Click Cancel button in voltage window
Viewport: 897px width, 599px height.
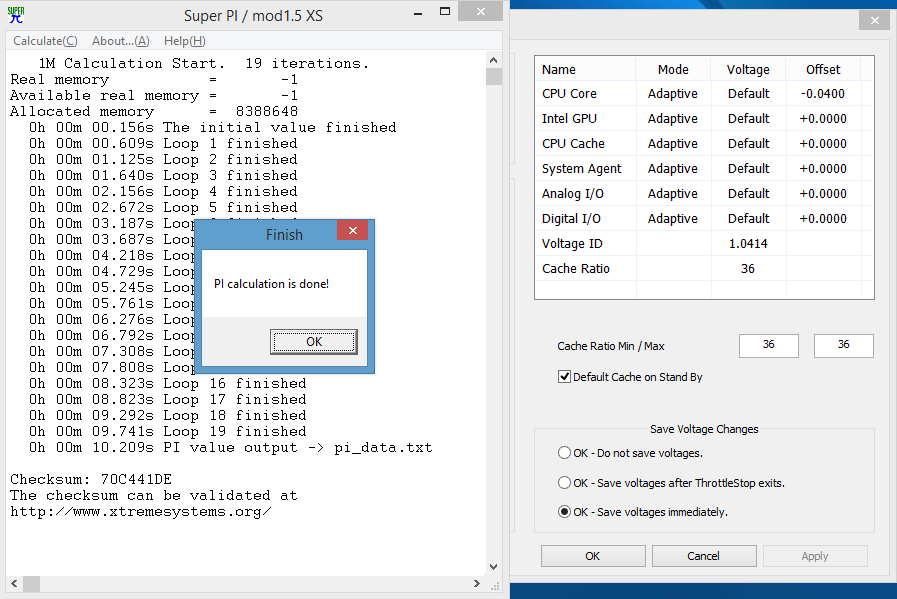pos(704,556)
